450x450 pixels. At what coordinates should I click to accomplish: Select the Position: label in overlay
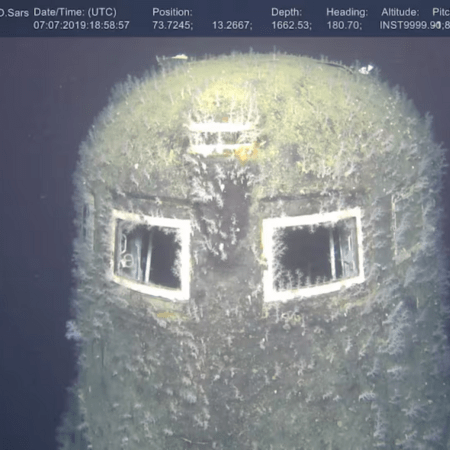pyautogui.click(x=172, y=12)
